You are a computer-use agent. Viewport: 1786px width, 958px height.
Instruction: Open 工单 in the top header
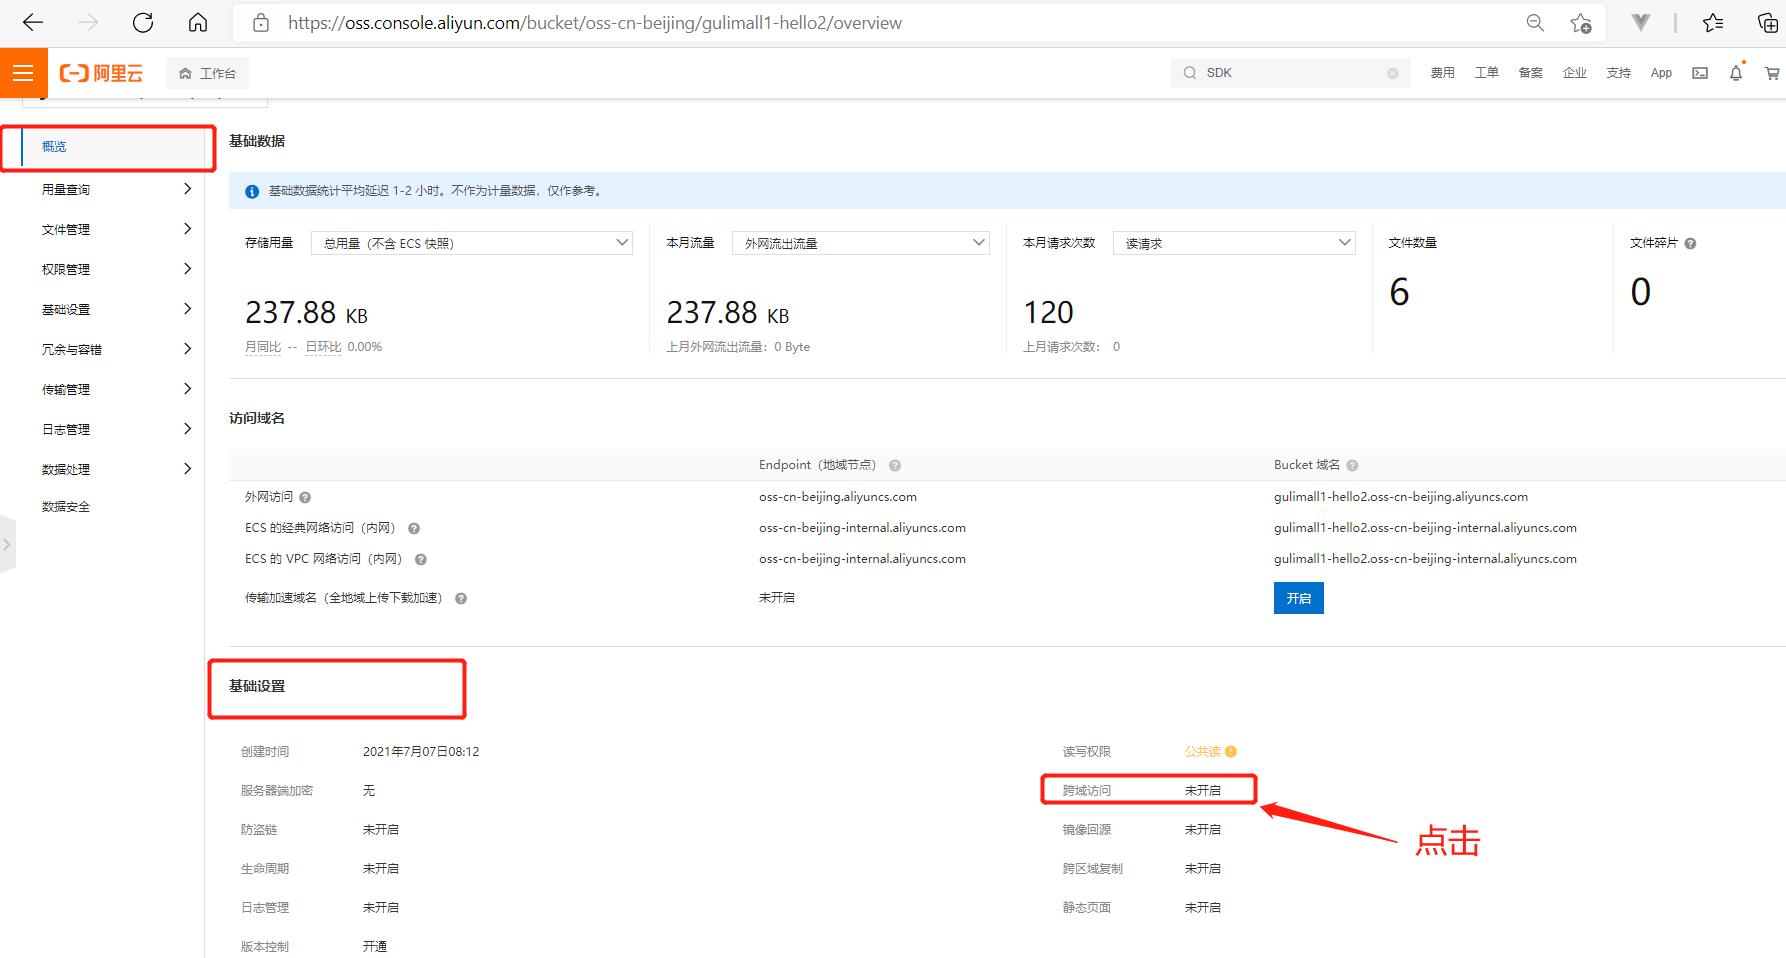click(x=1486, y=73)
